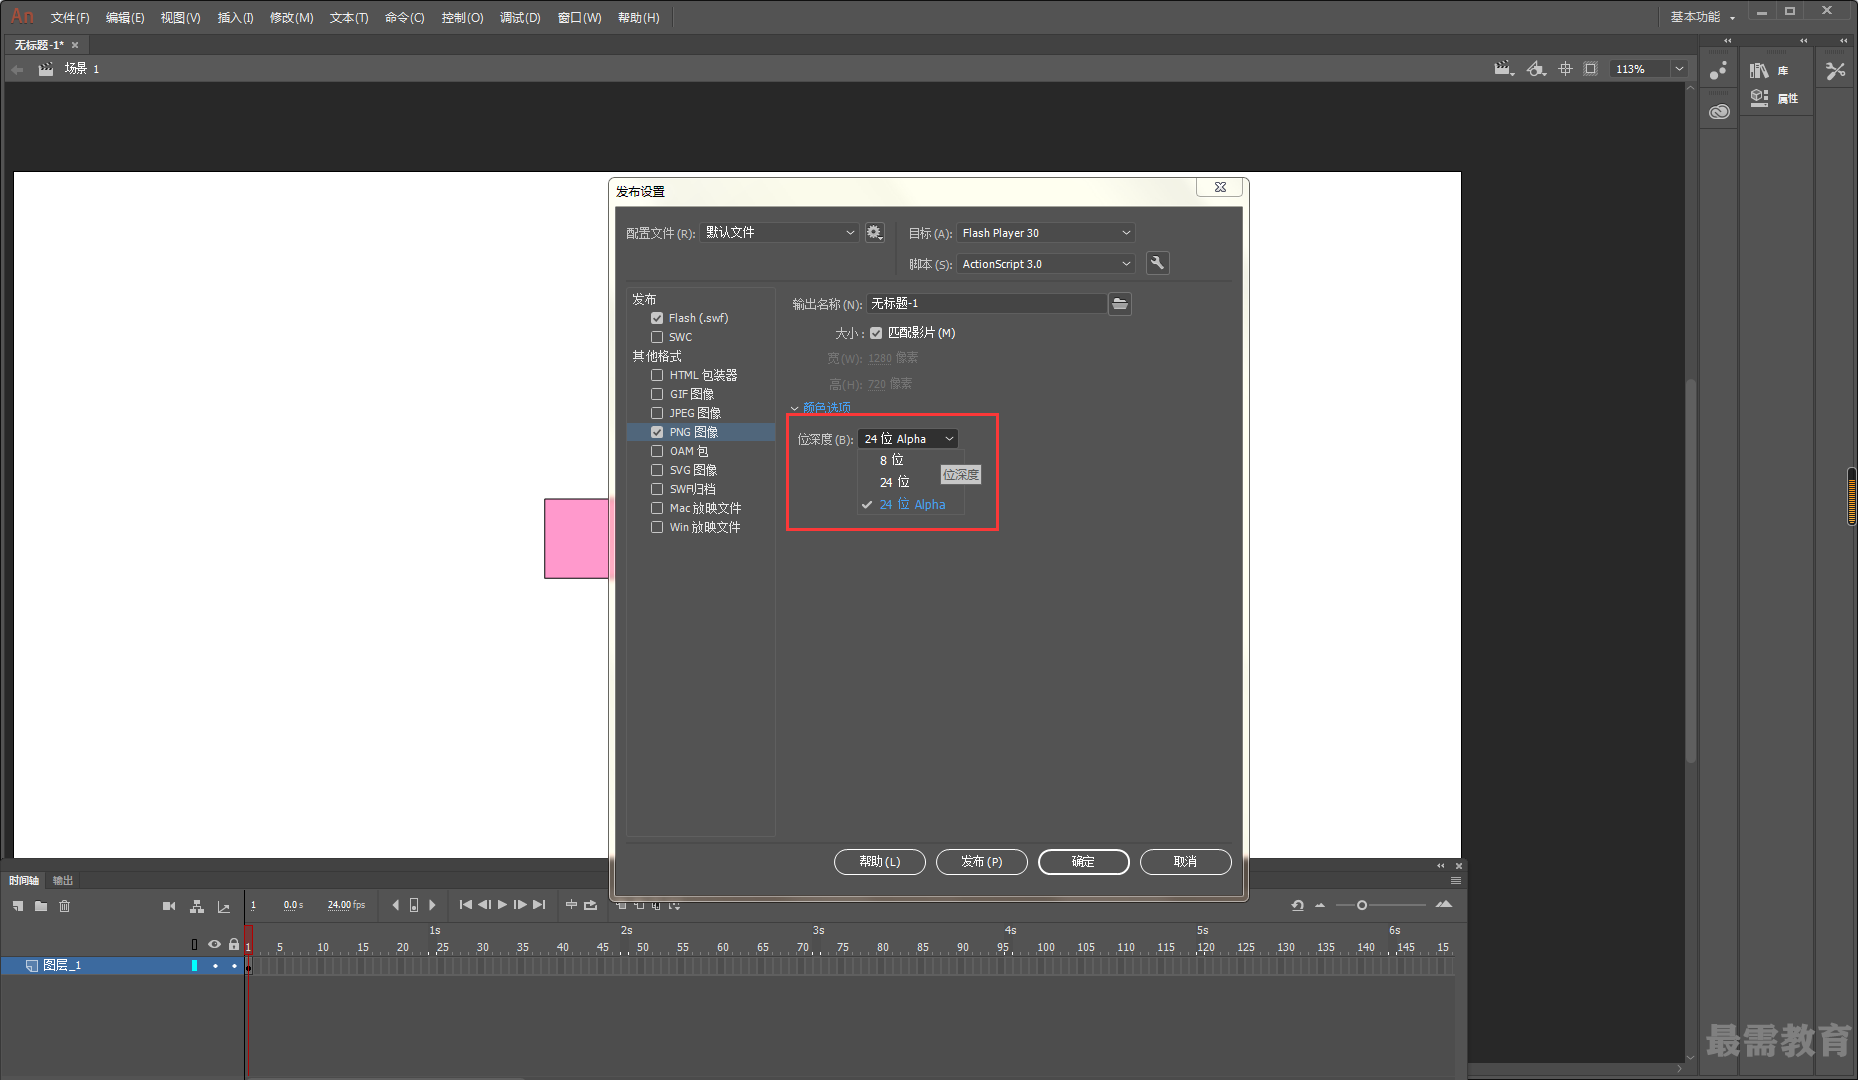Click the timeline zoom slider handle
The height and width of the screenshot is (1080, 1858).
pyautogui.click(x=1361, y=905)
